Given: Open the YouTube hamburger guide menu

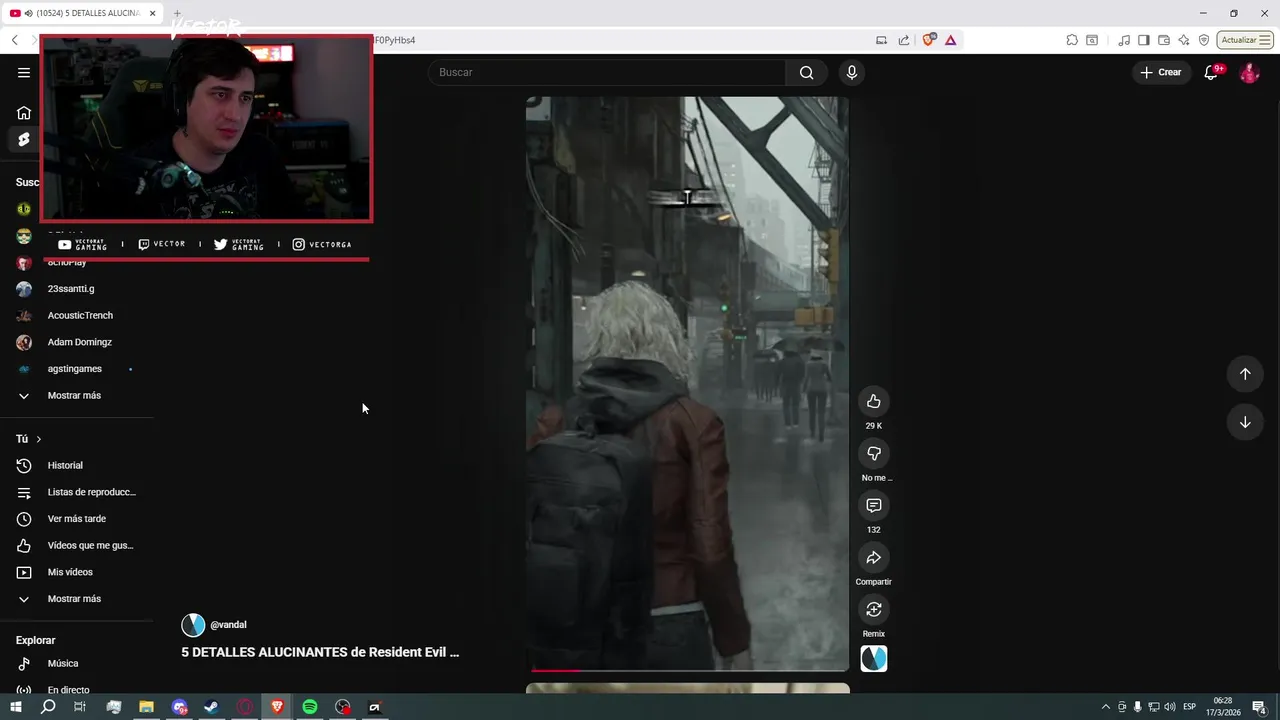Looking at the screenshot, I should tap(24, 72).
